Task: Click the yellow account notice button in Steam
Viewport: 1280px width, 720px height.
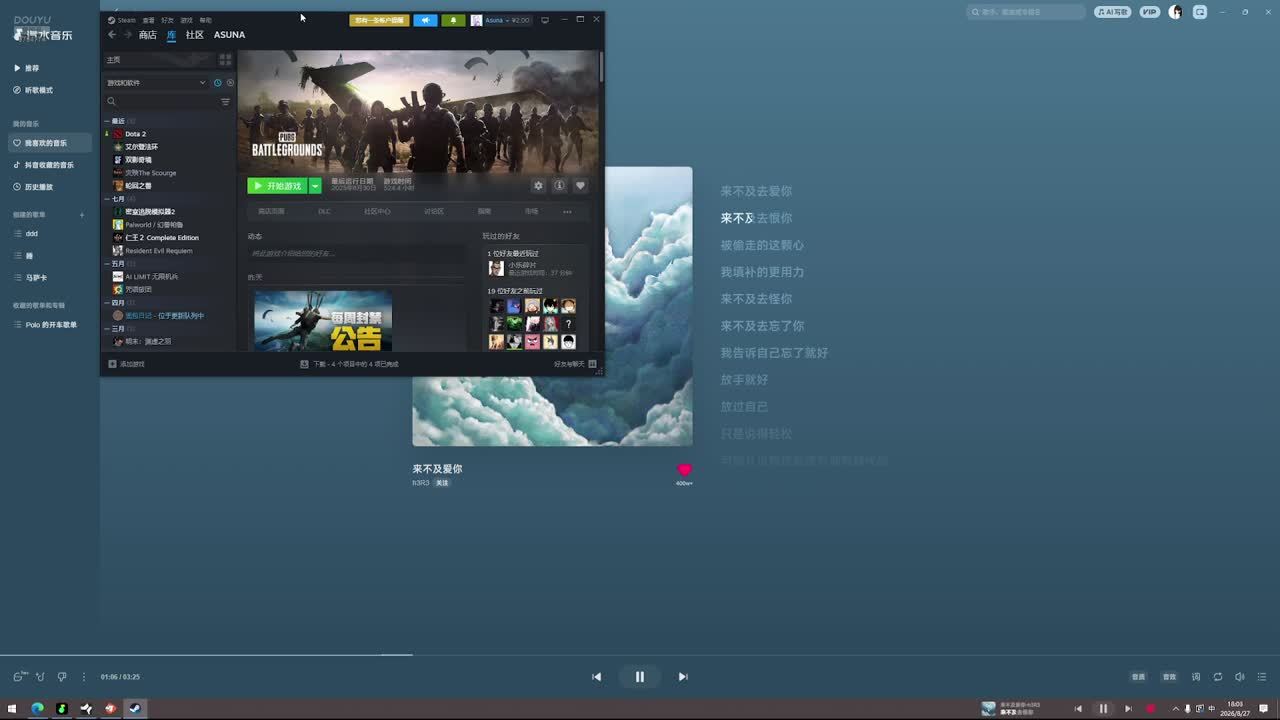Action: 379,20
